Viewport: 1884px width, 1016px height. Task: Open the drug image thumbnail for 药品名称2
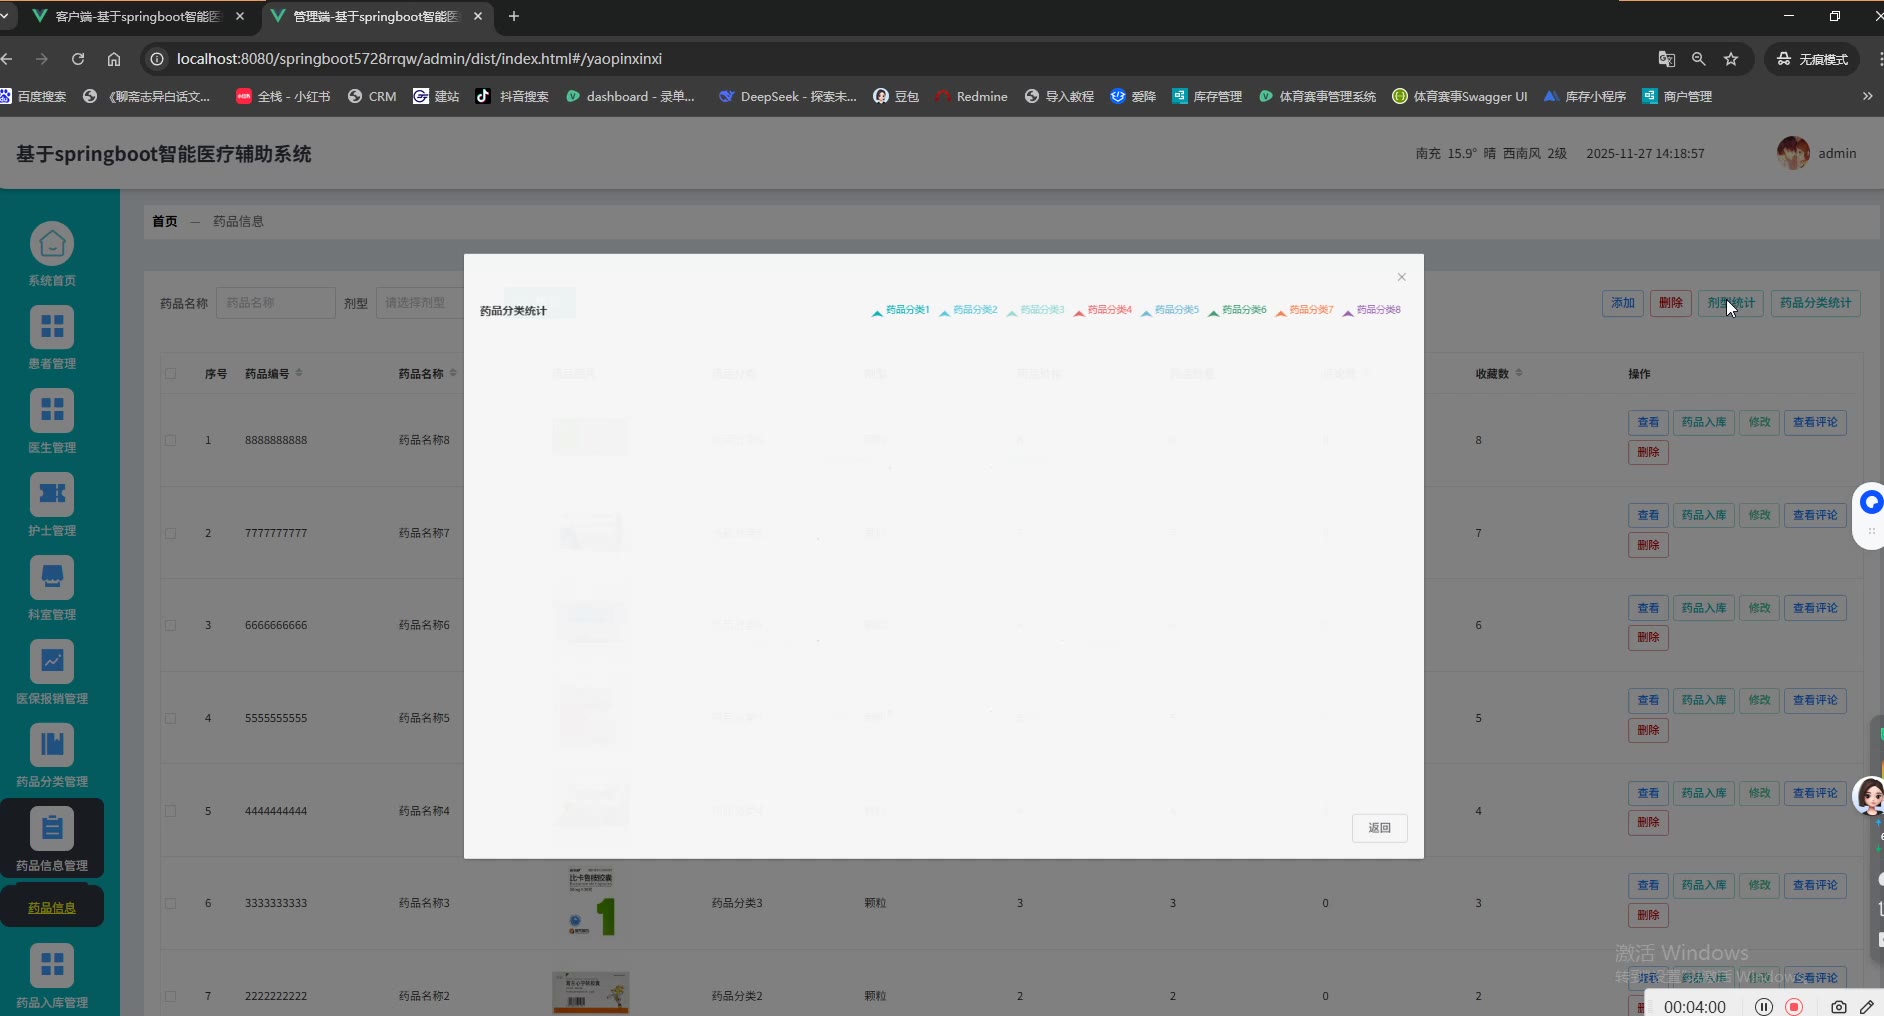pyautogui.click(x=591, y=993)
